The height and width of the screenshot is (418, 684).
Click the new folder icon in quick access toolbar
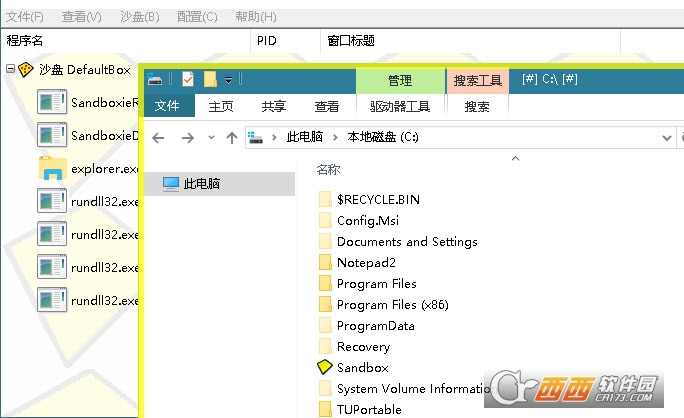210,80
